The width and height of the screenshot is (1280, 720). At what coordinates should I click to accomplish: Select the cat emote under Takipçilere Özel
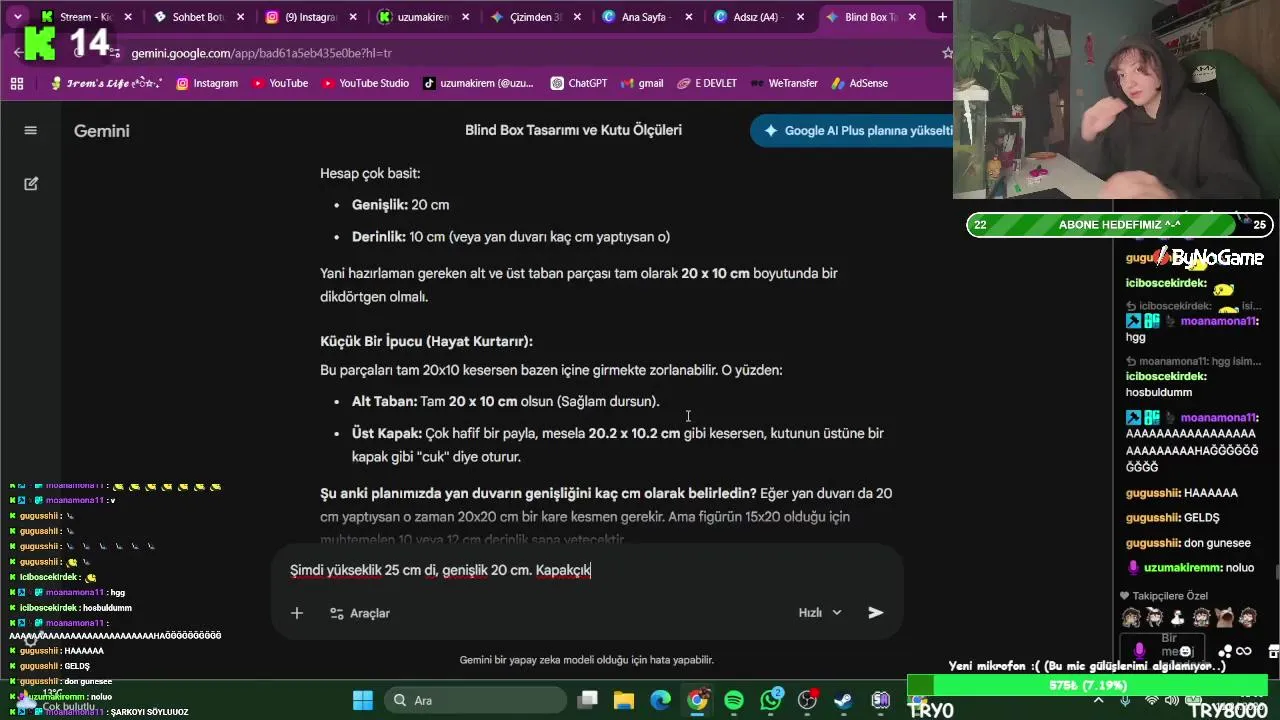pyautogui.click(x=1224, y=617)
